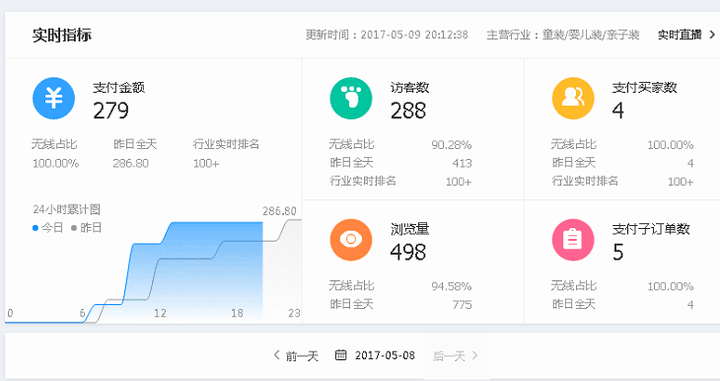Click the visitors count 288
Screen dimensions: 720x381
tap(408, 111)
